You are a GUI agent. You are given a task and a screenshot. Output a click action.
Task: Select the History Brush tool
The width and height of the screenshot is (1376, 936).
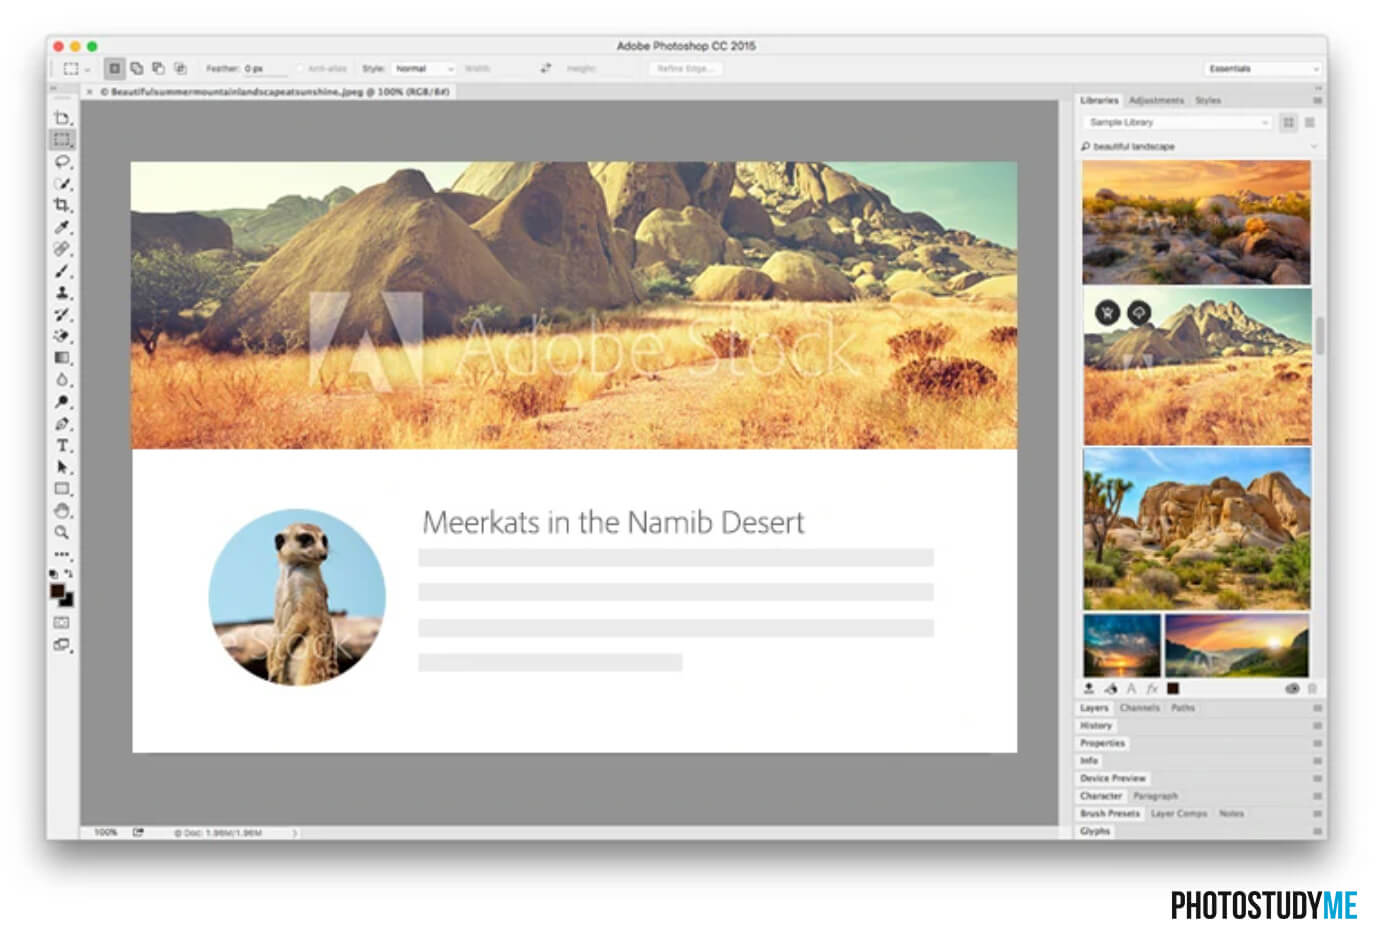coord(62,315)
